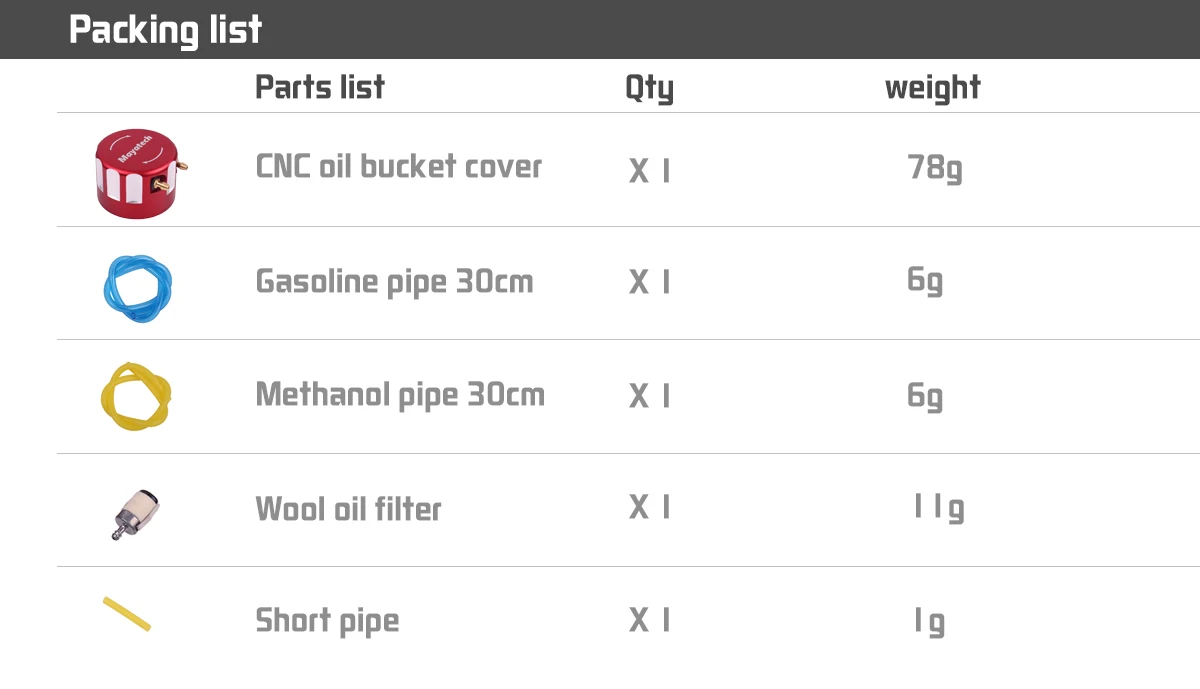
Task: Click the Parts list column heading
Action: pos(320,87)
